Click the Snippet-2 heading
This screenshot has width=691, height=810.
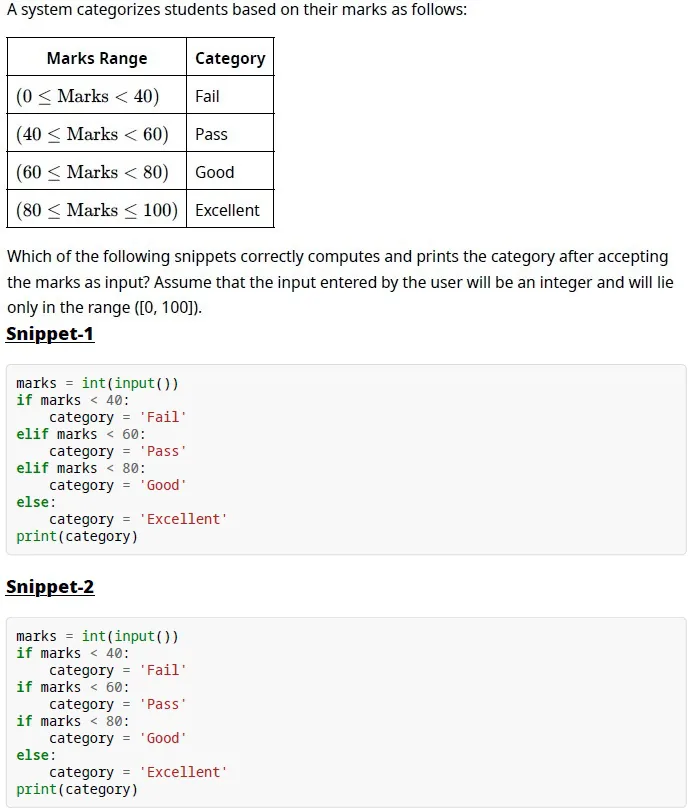[50, 587]
